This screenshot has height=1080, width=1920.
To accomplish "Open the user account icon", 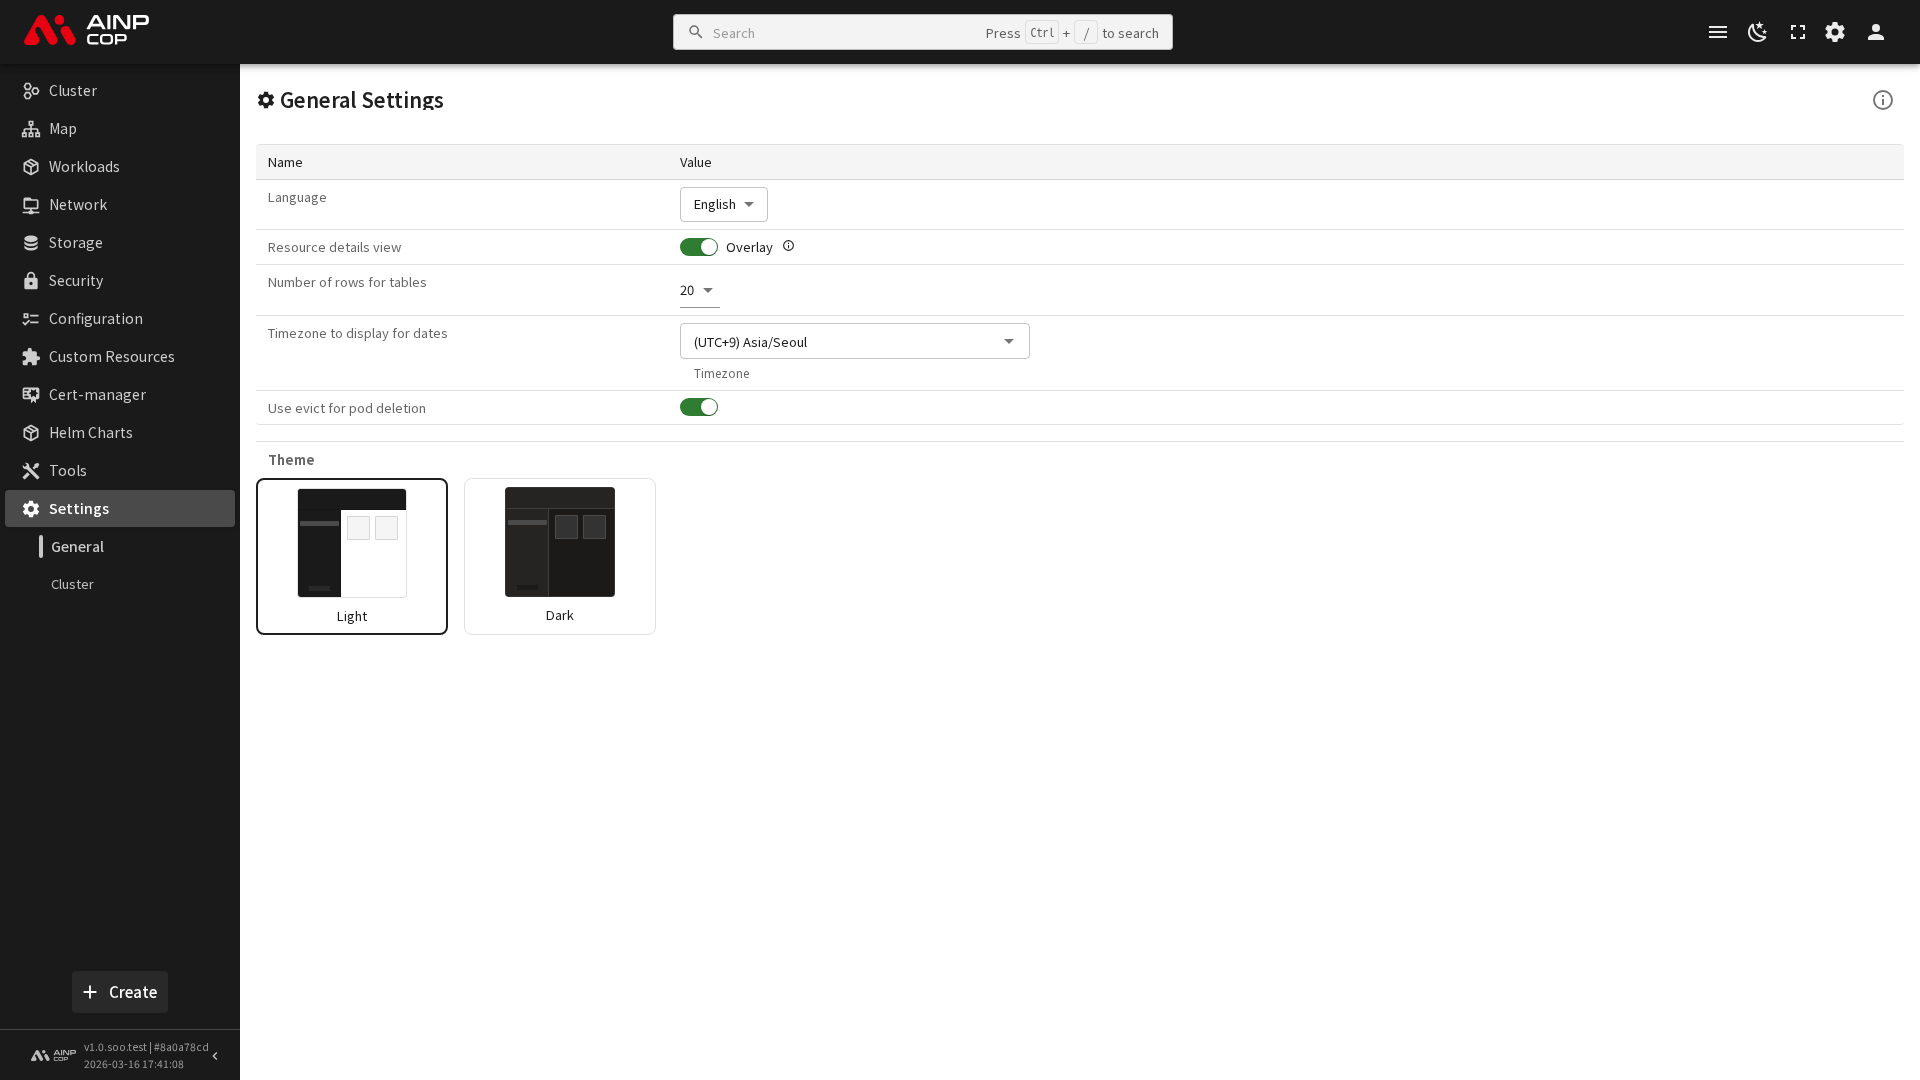I will [1876, 32].
